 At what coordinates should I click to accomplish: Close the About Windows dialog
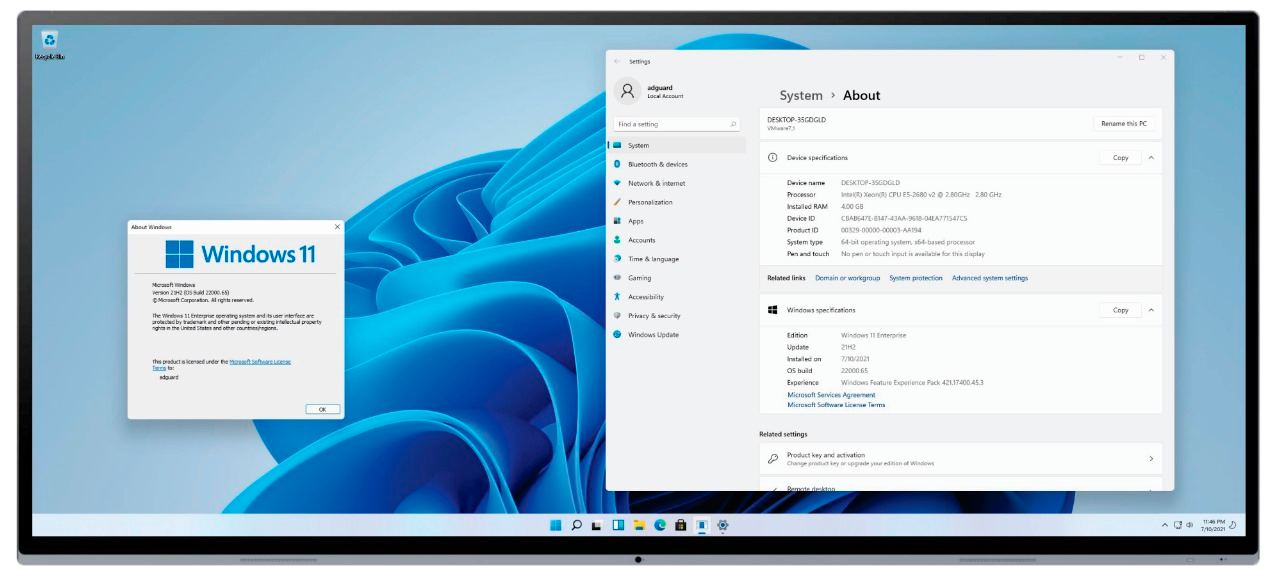coord(336,227)
